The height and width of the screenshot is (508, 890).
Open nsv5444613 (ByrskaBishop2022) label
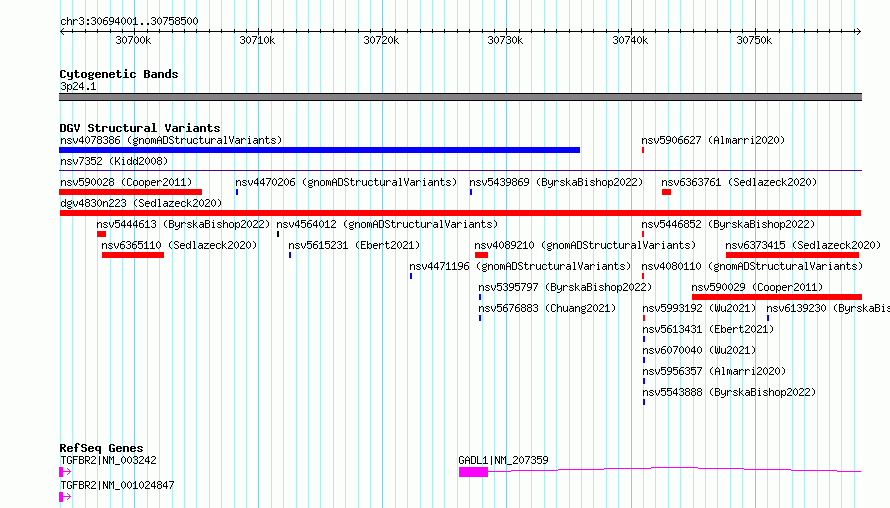(183, 224)
